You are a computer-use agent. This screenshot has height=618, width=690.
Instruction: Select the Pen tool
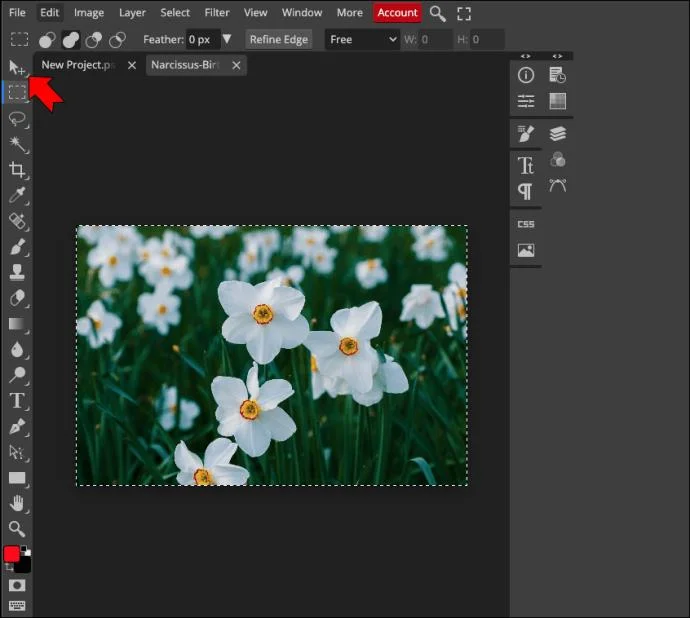point(17,427)
